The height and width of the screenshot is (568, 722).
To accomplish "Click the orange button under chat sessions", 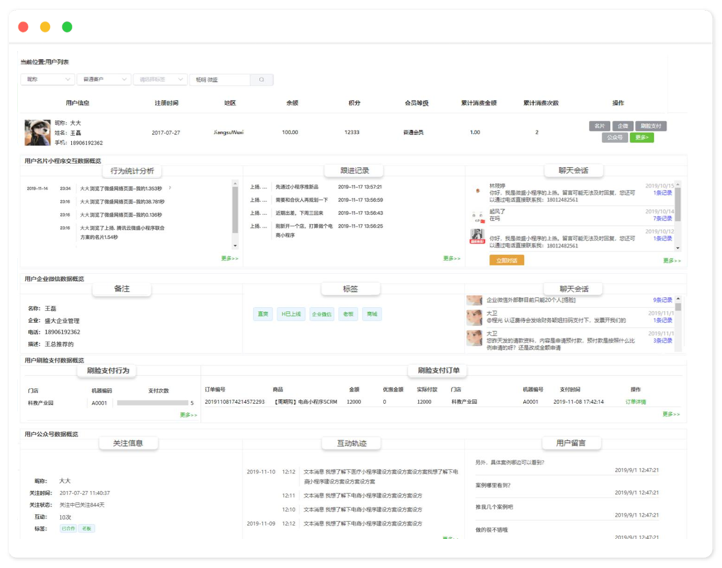I will click(507, 260).
